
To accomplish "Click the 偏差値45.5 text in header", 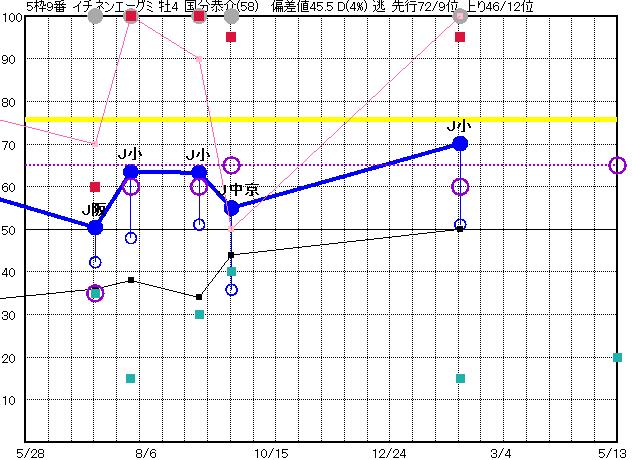I will pyautogui.click(x=280, y=7).
